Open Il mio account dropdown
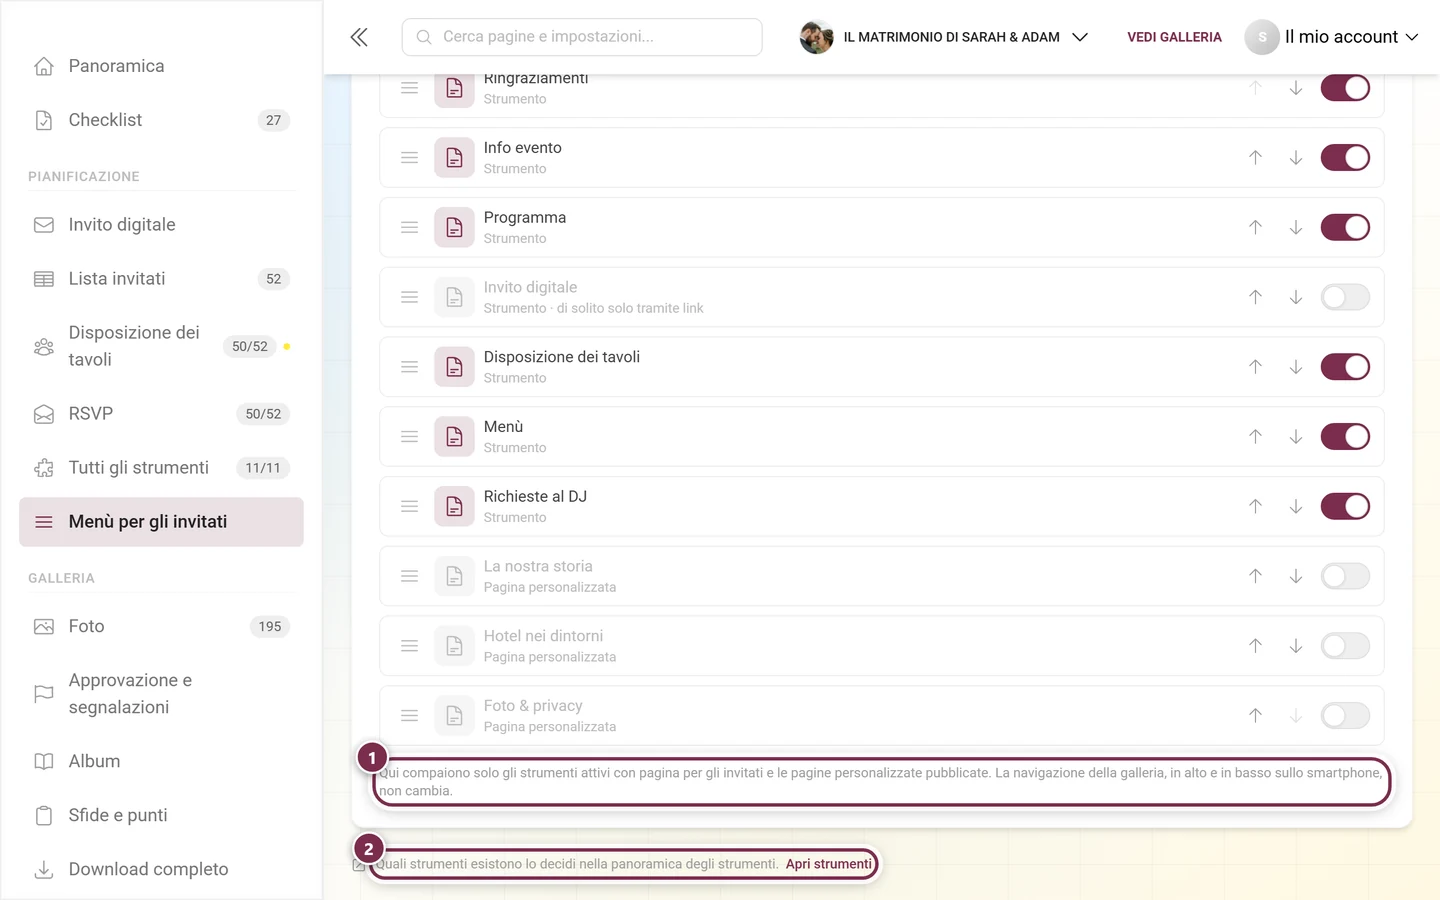Viewport: 1440px width, 900px height. [1331, 37]
